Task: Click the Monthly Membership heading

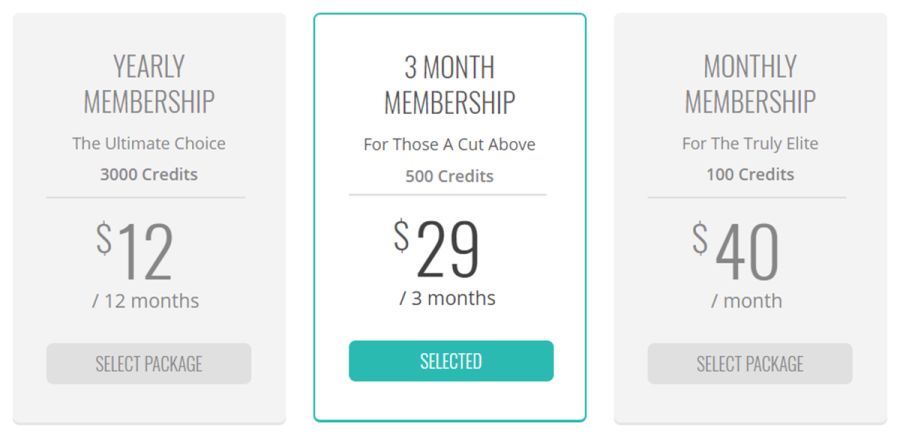Action: click(x=750, y=84)
